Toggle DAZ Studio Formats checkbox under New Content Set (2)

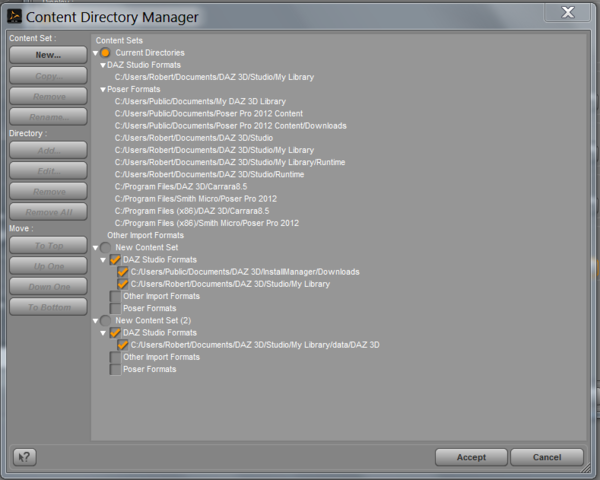(115, 333)
